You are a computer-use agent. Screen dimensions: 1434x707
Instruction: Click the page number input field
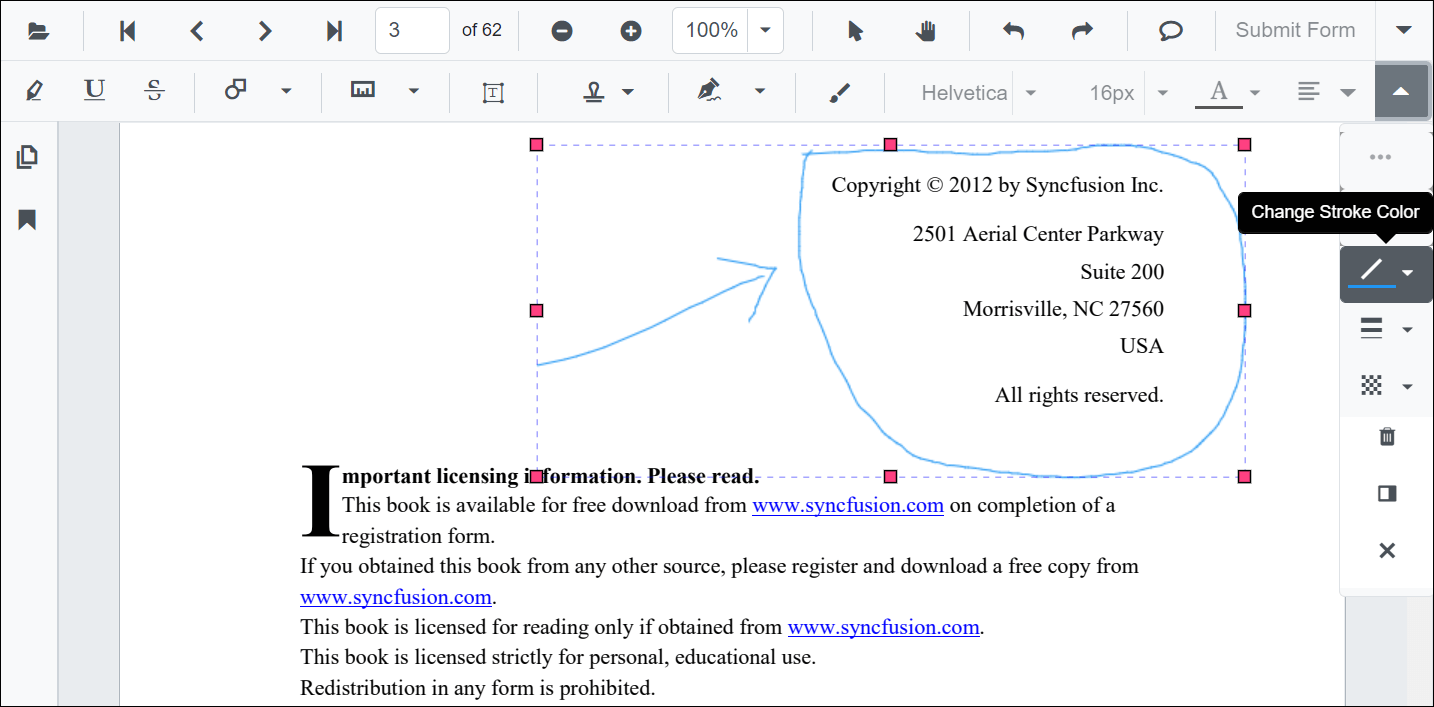(411, 31)
